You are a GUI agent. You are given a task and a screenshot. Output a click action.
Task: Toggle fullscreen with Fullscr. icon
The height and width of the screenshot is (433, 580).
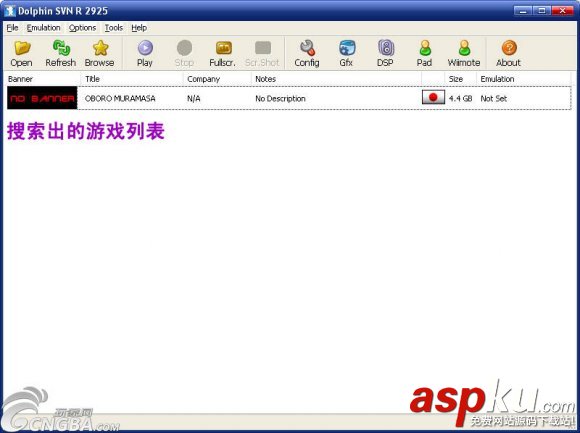[223, 54]
